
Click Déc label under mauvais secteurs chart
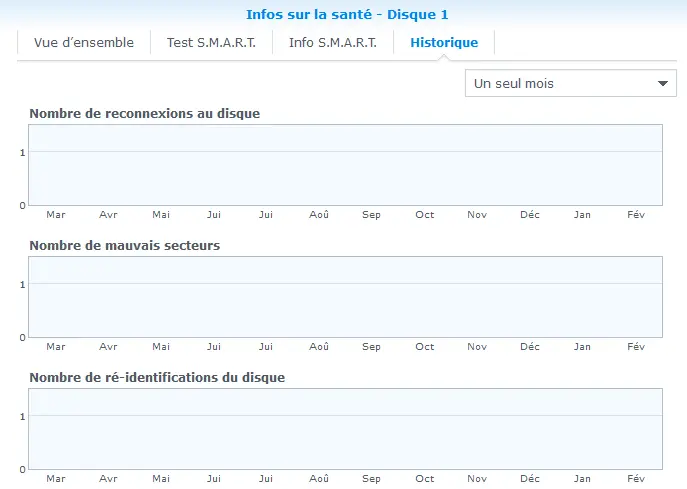tap(530, 347)
